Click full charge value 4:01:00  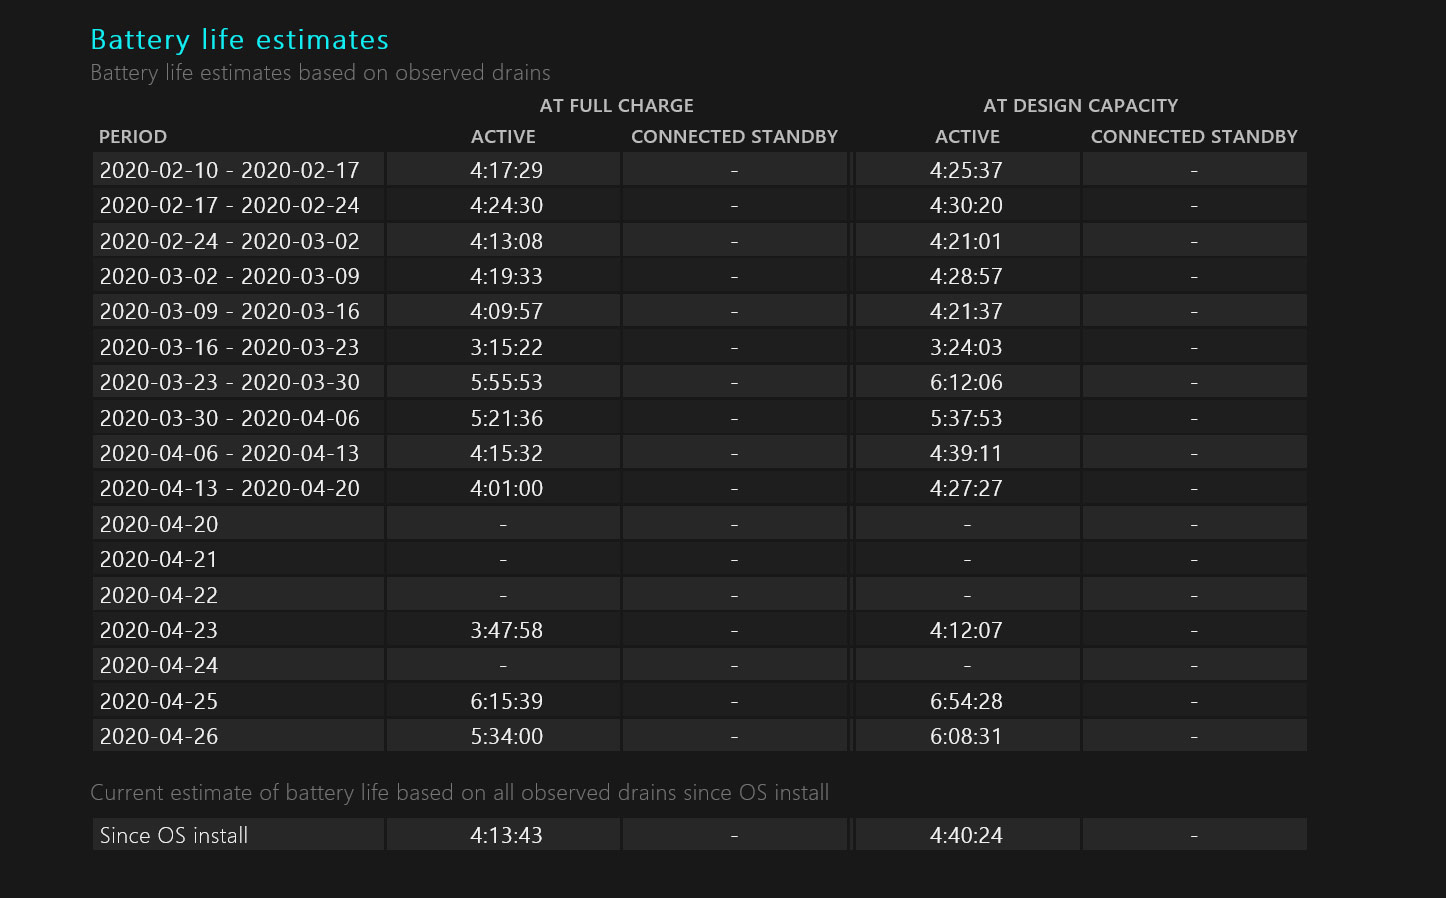[x=506, y=488]
